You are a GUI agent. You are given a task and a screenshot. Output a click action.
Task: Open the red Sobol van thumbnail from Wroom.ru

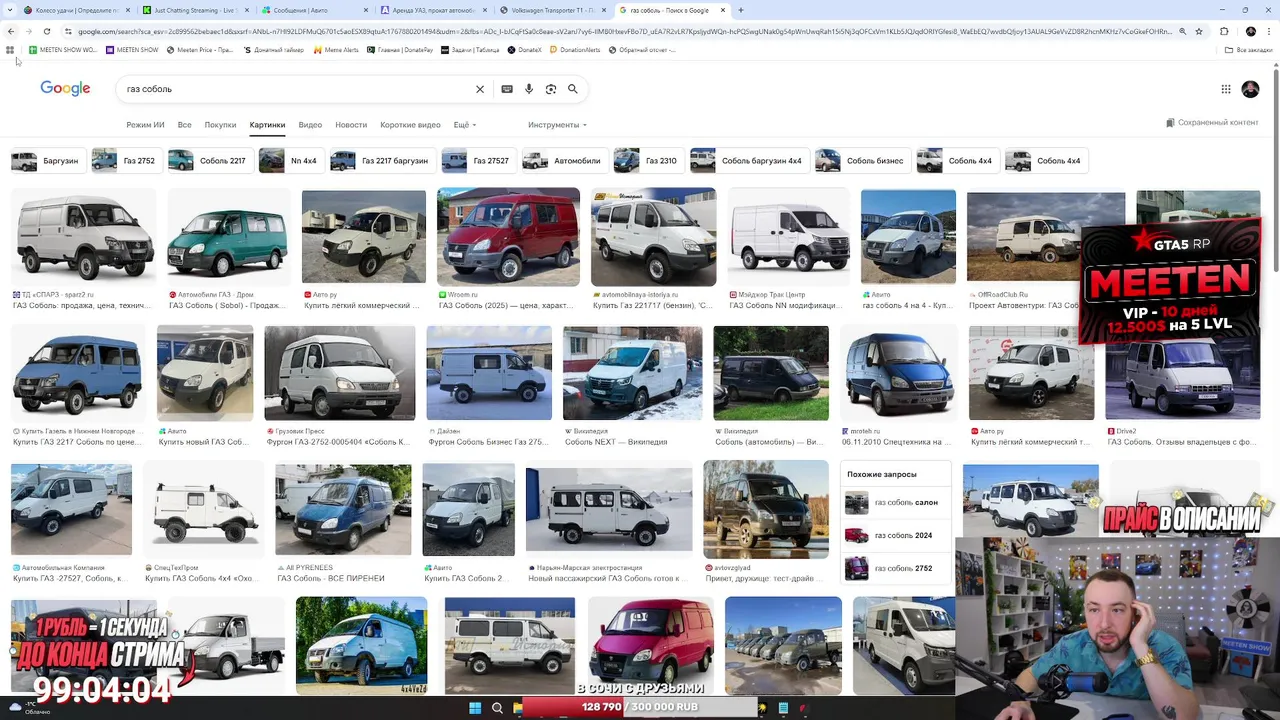point(508,237)
